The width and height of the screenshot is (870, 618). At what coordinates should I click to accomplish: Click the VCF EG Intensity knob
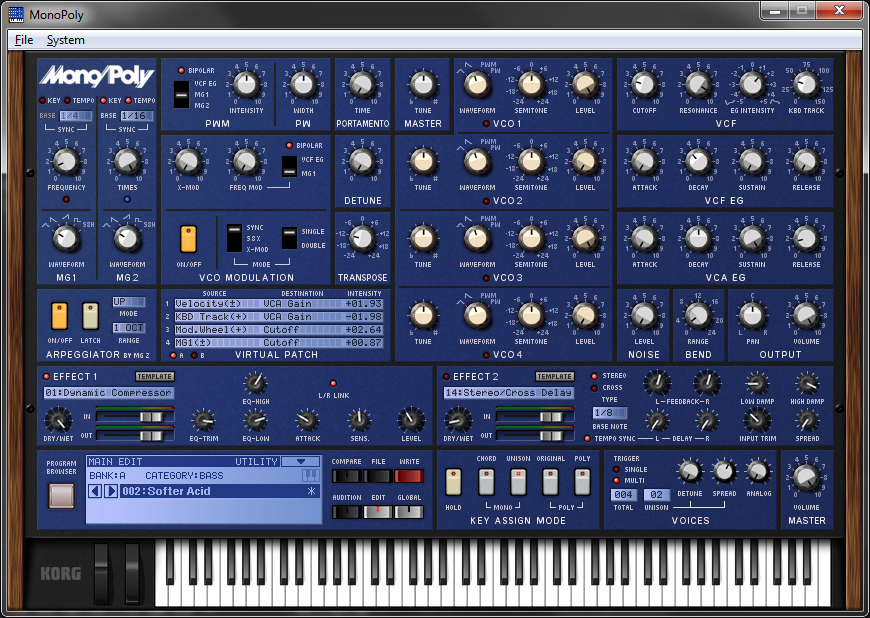coord(752,85)
